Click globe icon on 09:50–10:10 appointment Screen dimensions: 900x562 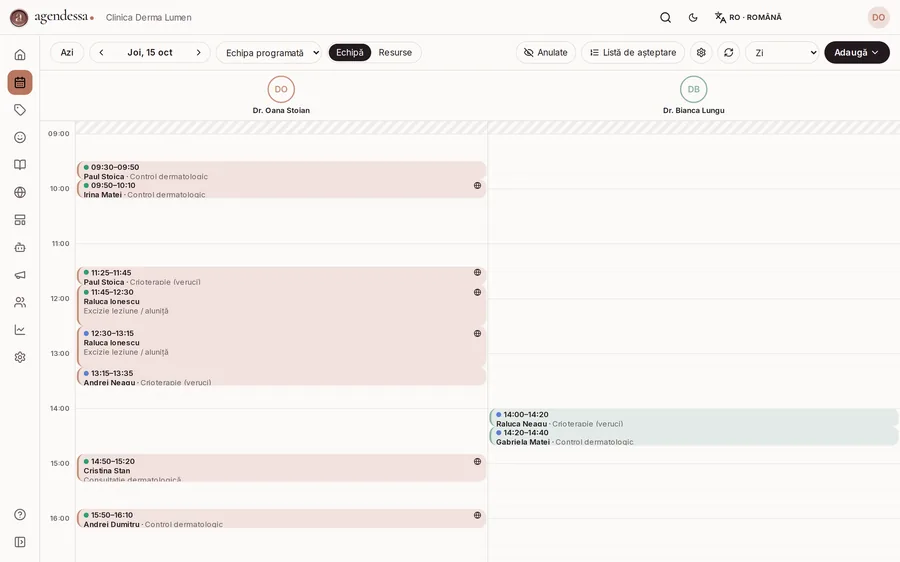(477, 185)
